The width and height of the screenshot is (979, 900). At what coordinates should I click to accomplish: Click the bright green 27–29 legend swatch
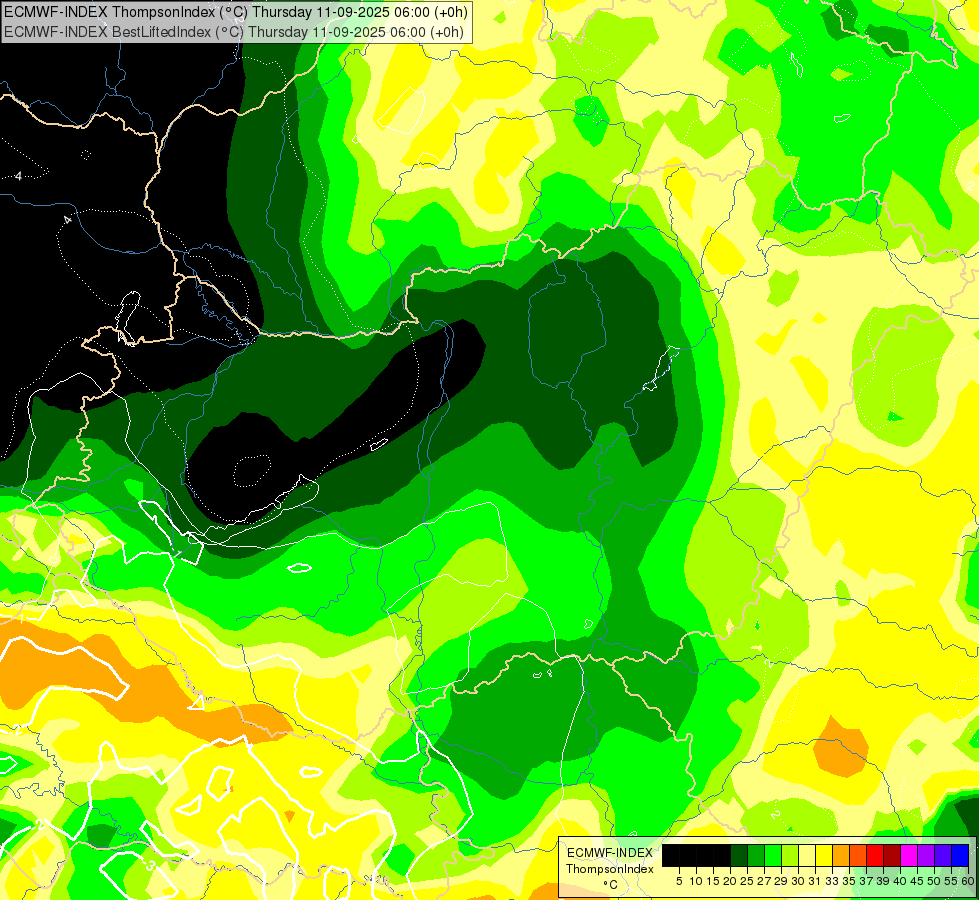click(x=773, y=855)
